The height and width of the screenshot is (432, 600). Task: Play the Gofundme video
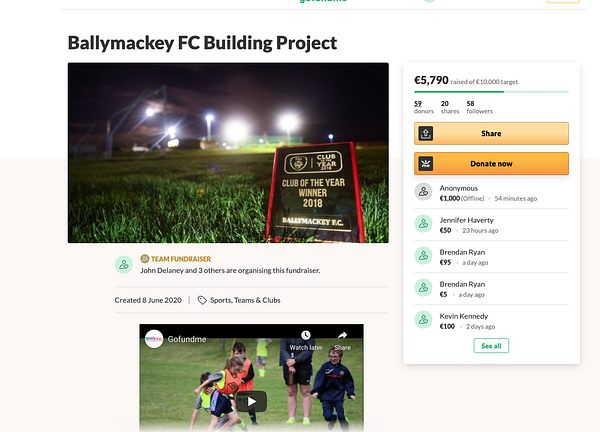(x=251, y=401)
